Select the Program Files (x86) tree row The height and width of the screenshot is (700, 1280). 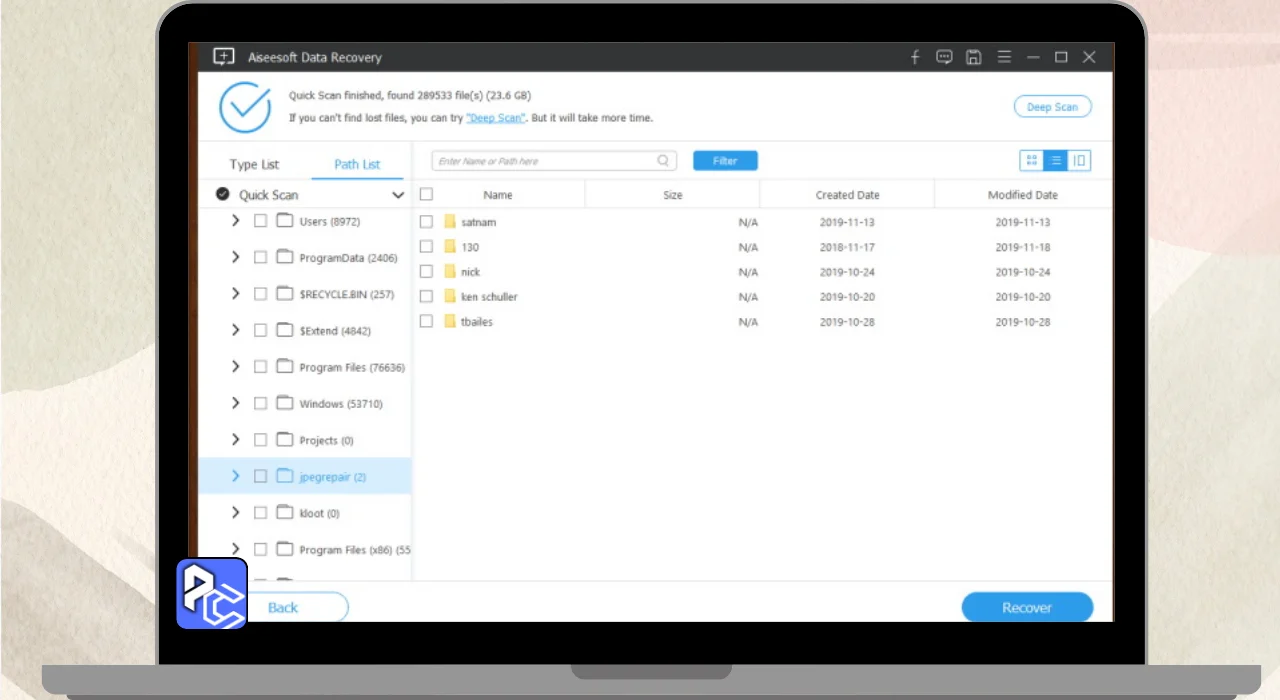[x=305, y=549]
